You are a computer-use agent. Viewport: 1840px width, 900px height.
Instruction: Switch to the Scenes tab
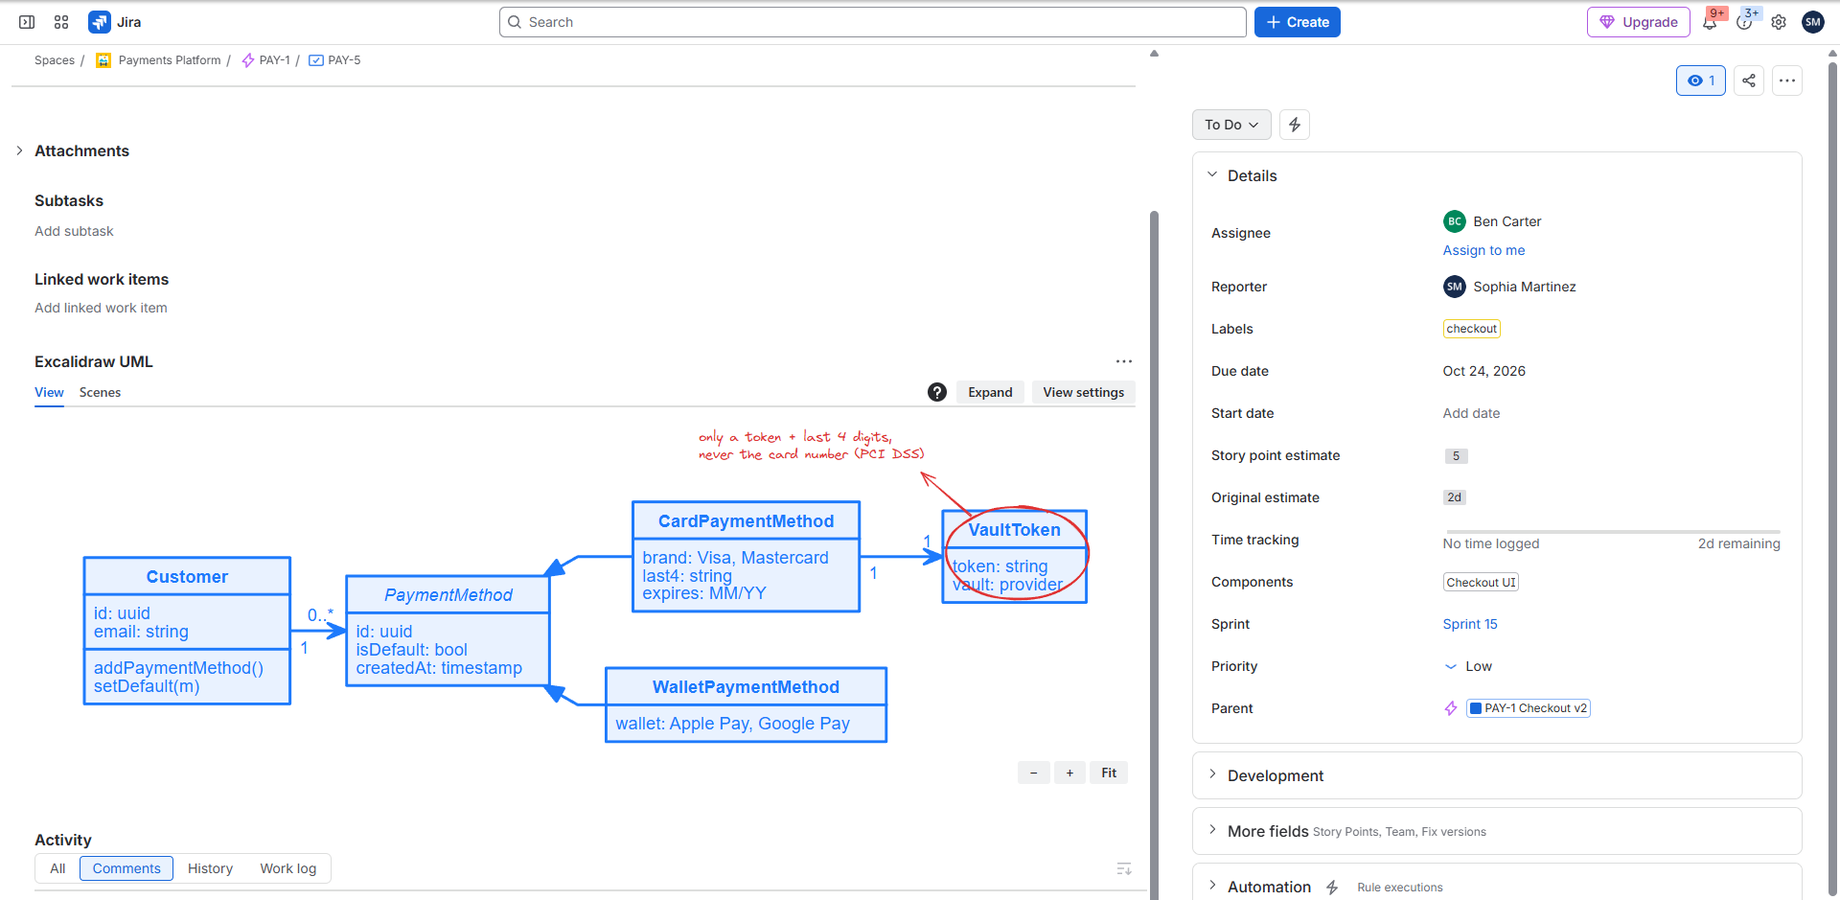[x=100, y=392]
